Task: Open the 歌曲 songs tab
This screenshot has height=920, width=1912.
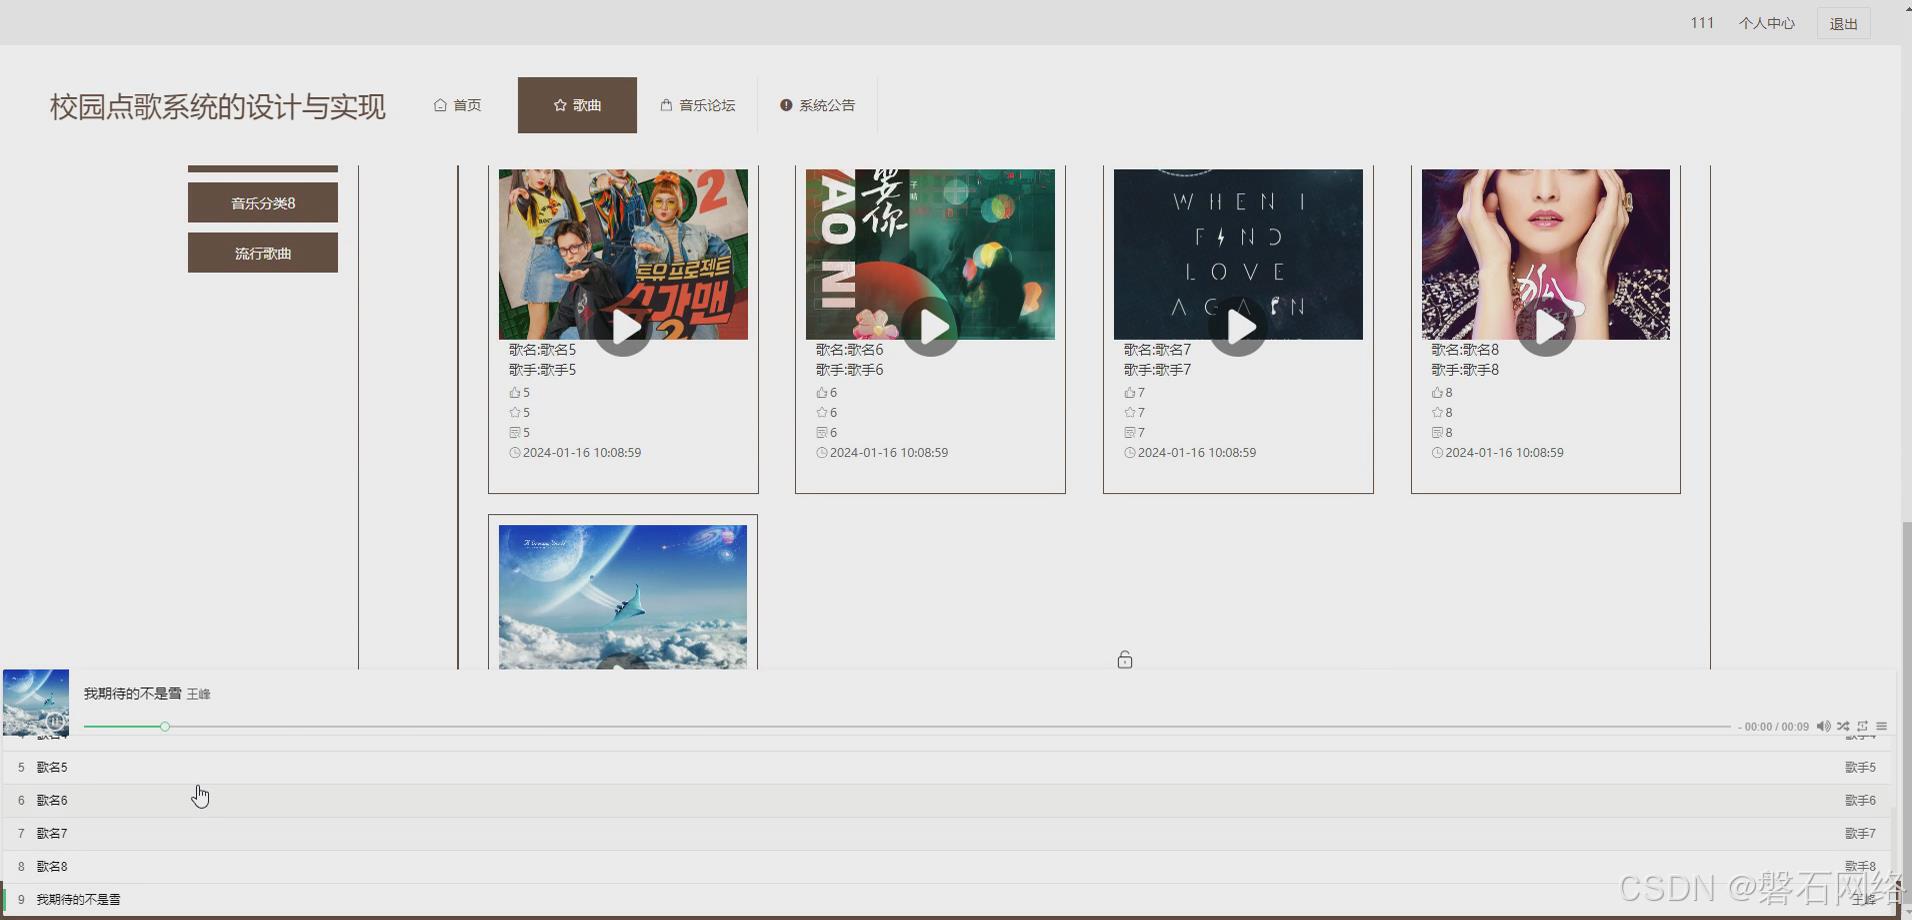Action: pyautogui.click(x=577, y=105)
